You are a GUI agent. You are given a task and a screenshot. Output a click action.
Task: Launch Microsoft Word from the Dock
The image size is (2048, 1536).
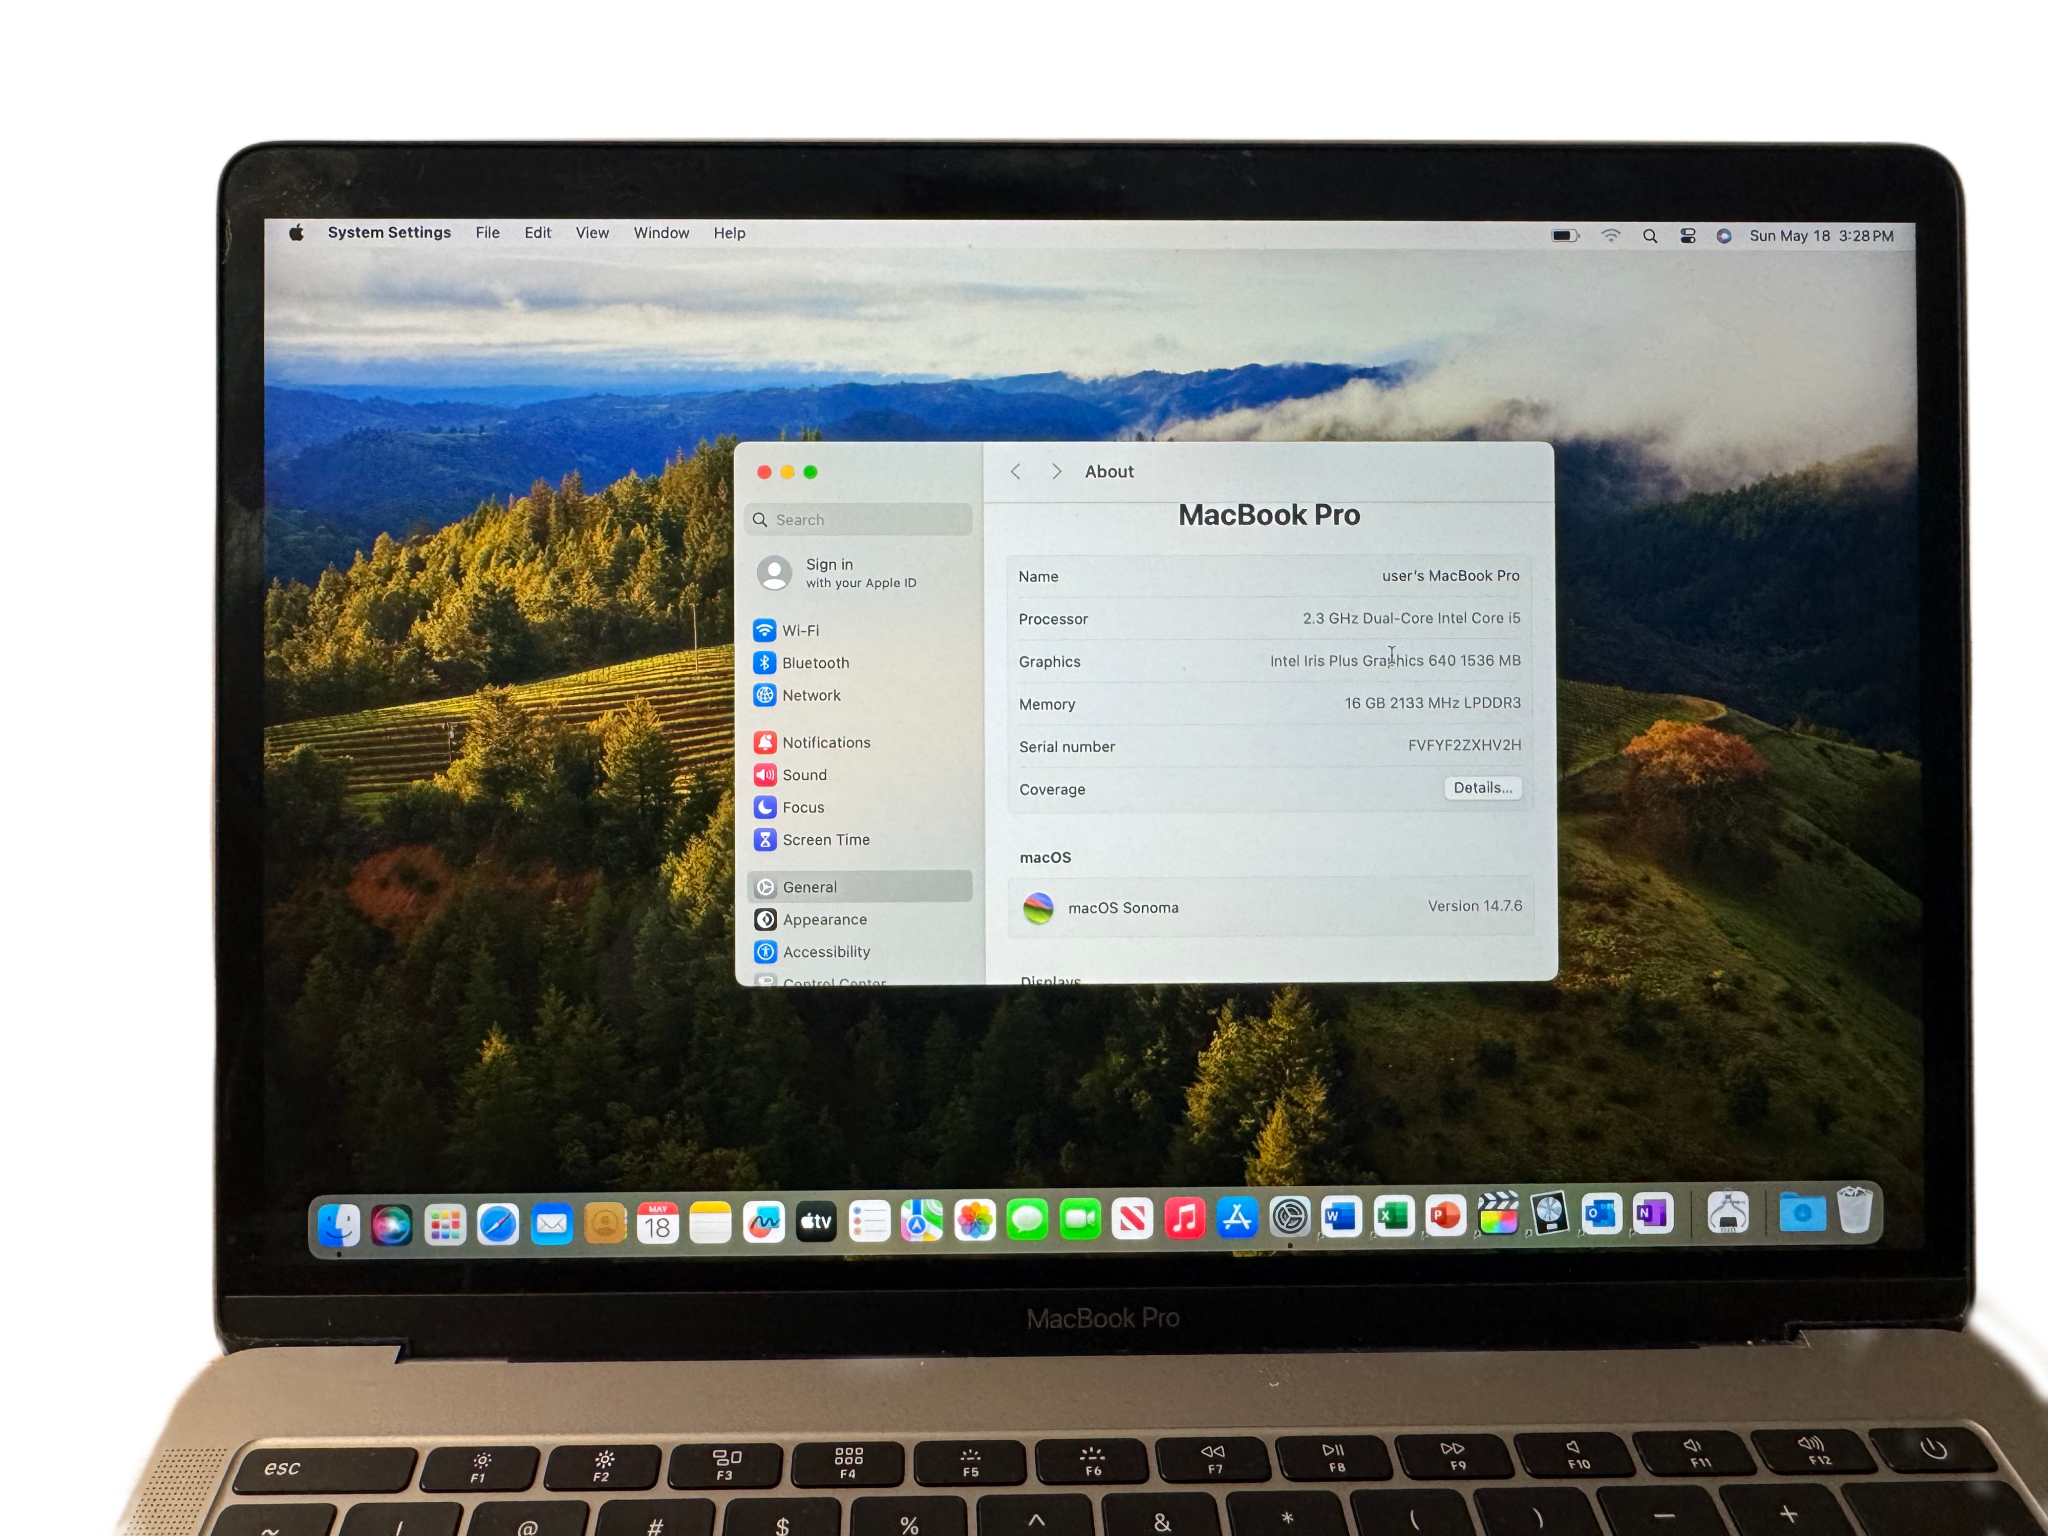1341,1216
